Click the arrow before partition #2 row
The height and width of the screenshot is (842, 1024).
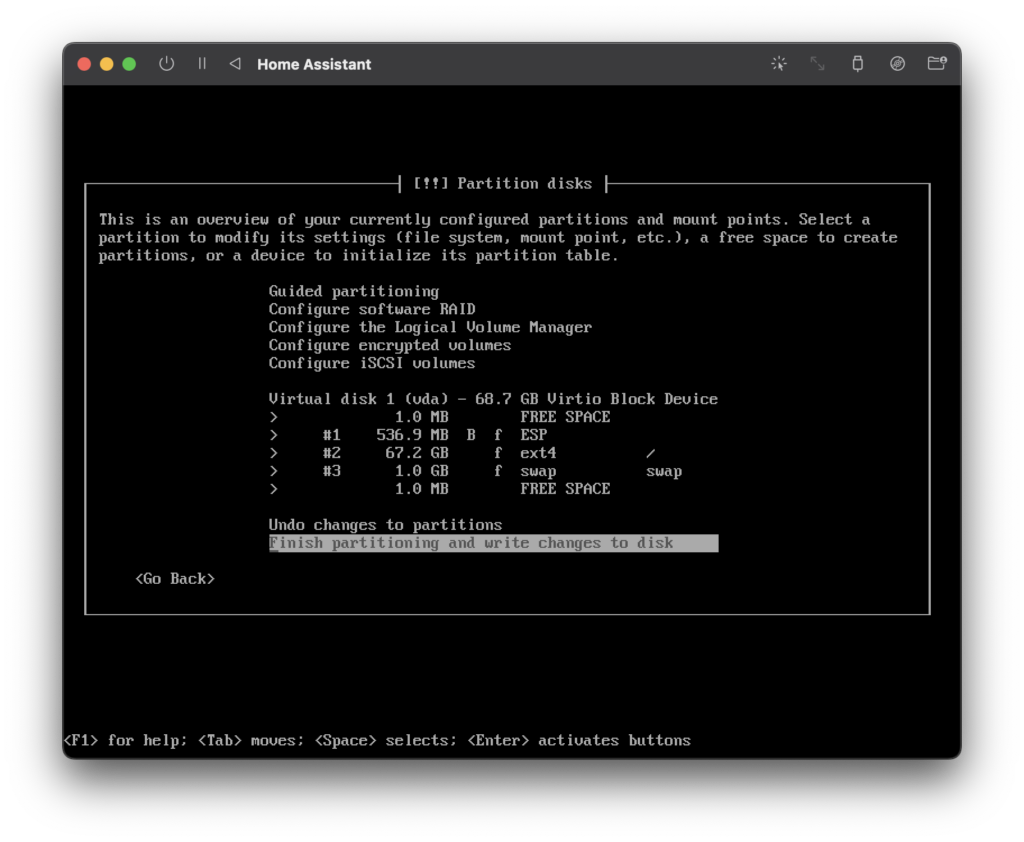274,453
